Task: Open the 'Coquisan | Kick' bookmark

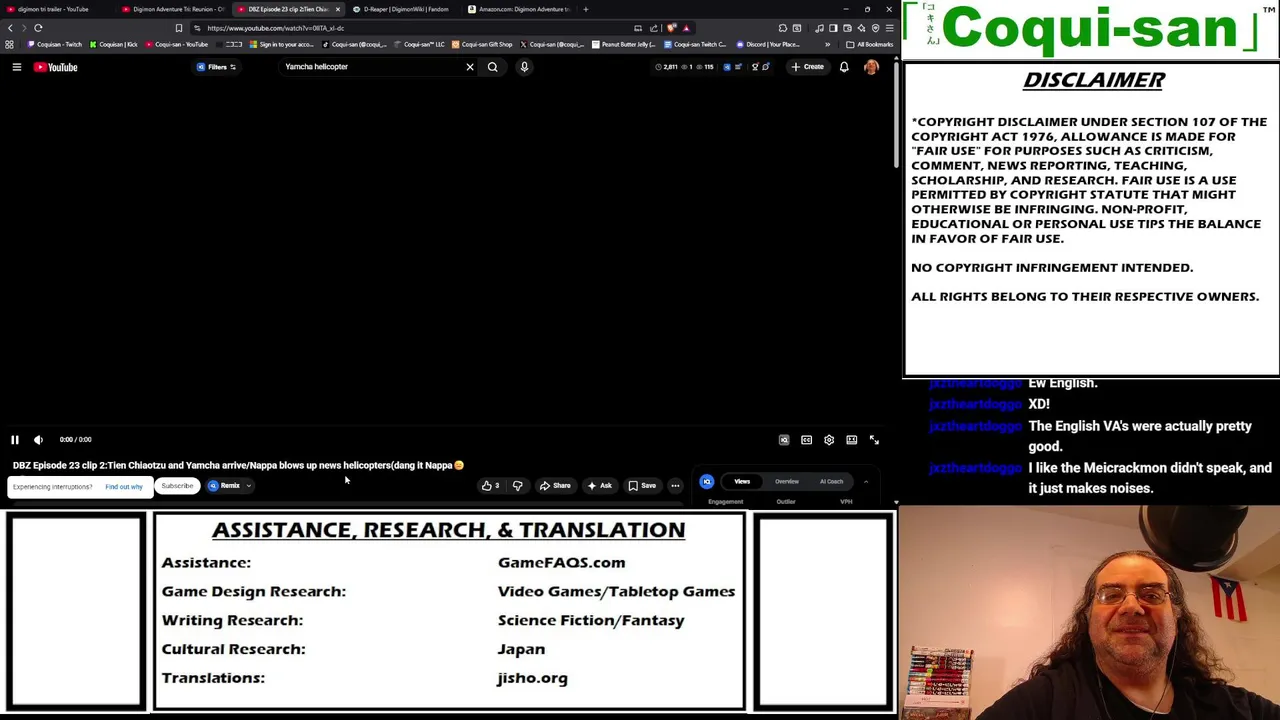Action: 114,44
